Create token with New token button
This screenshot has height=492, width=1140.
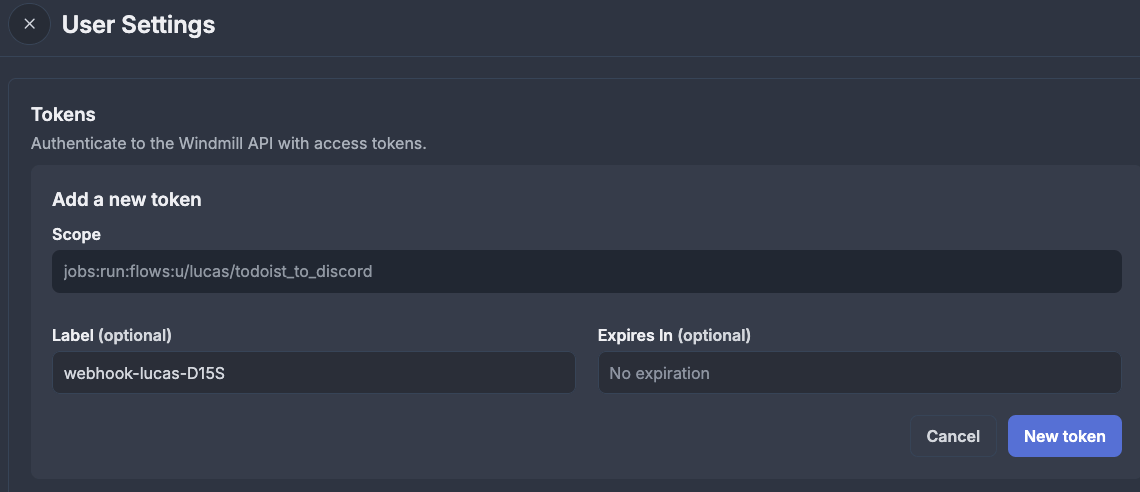(x=1064, y=436)
